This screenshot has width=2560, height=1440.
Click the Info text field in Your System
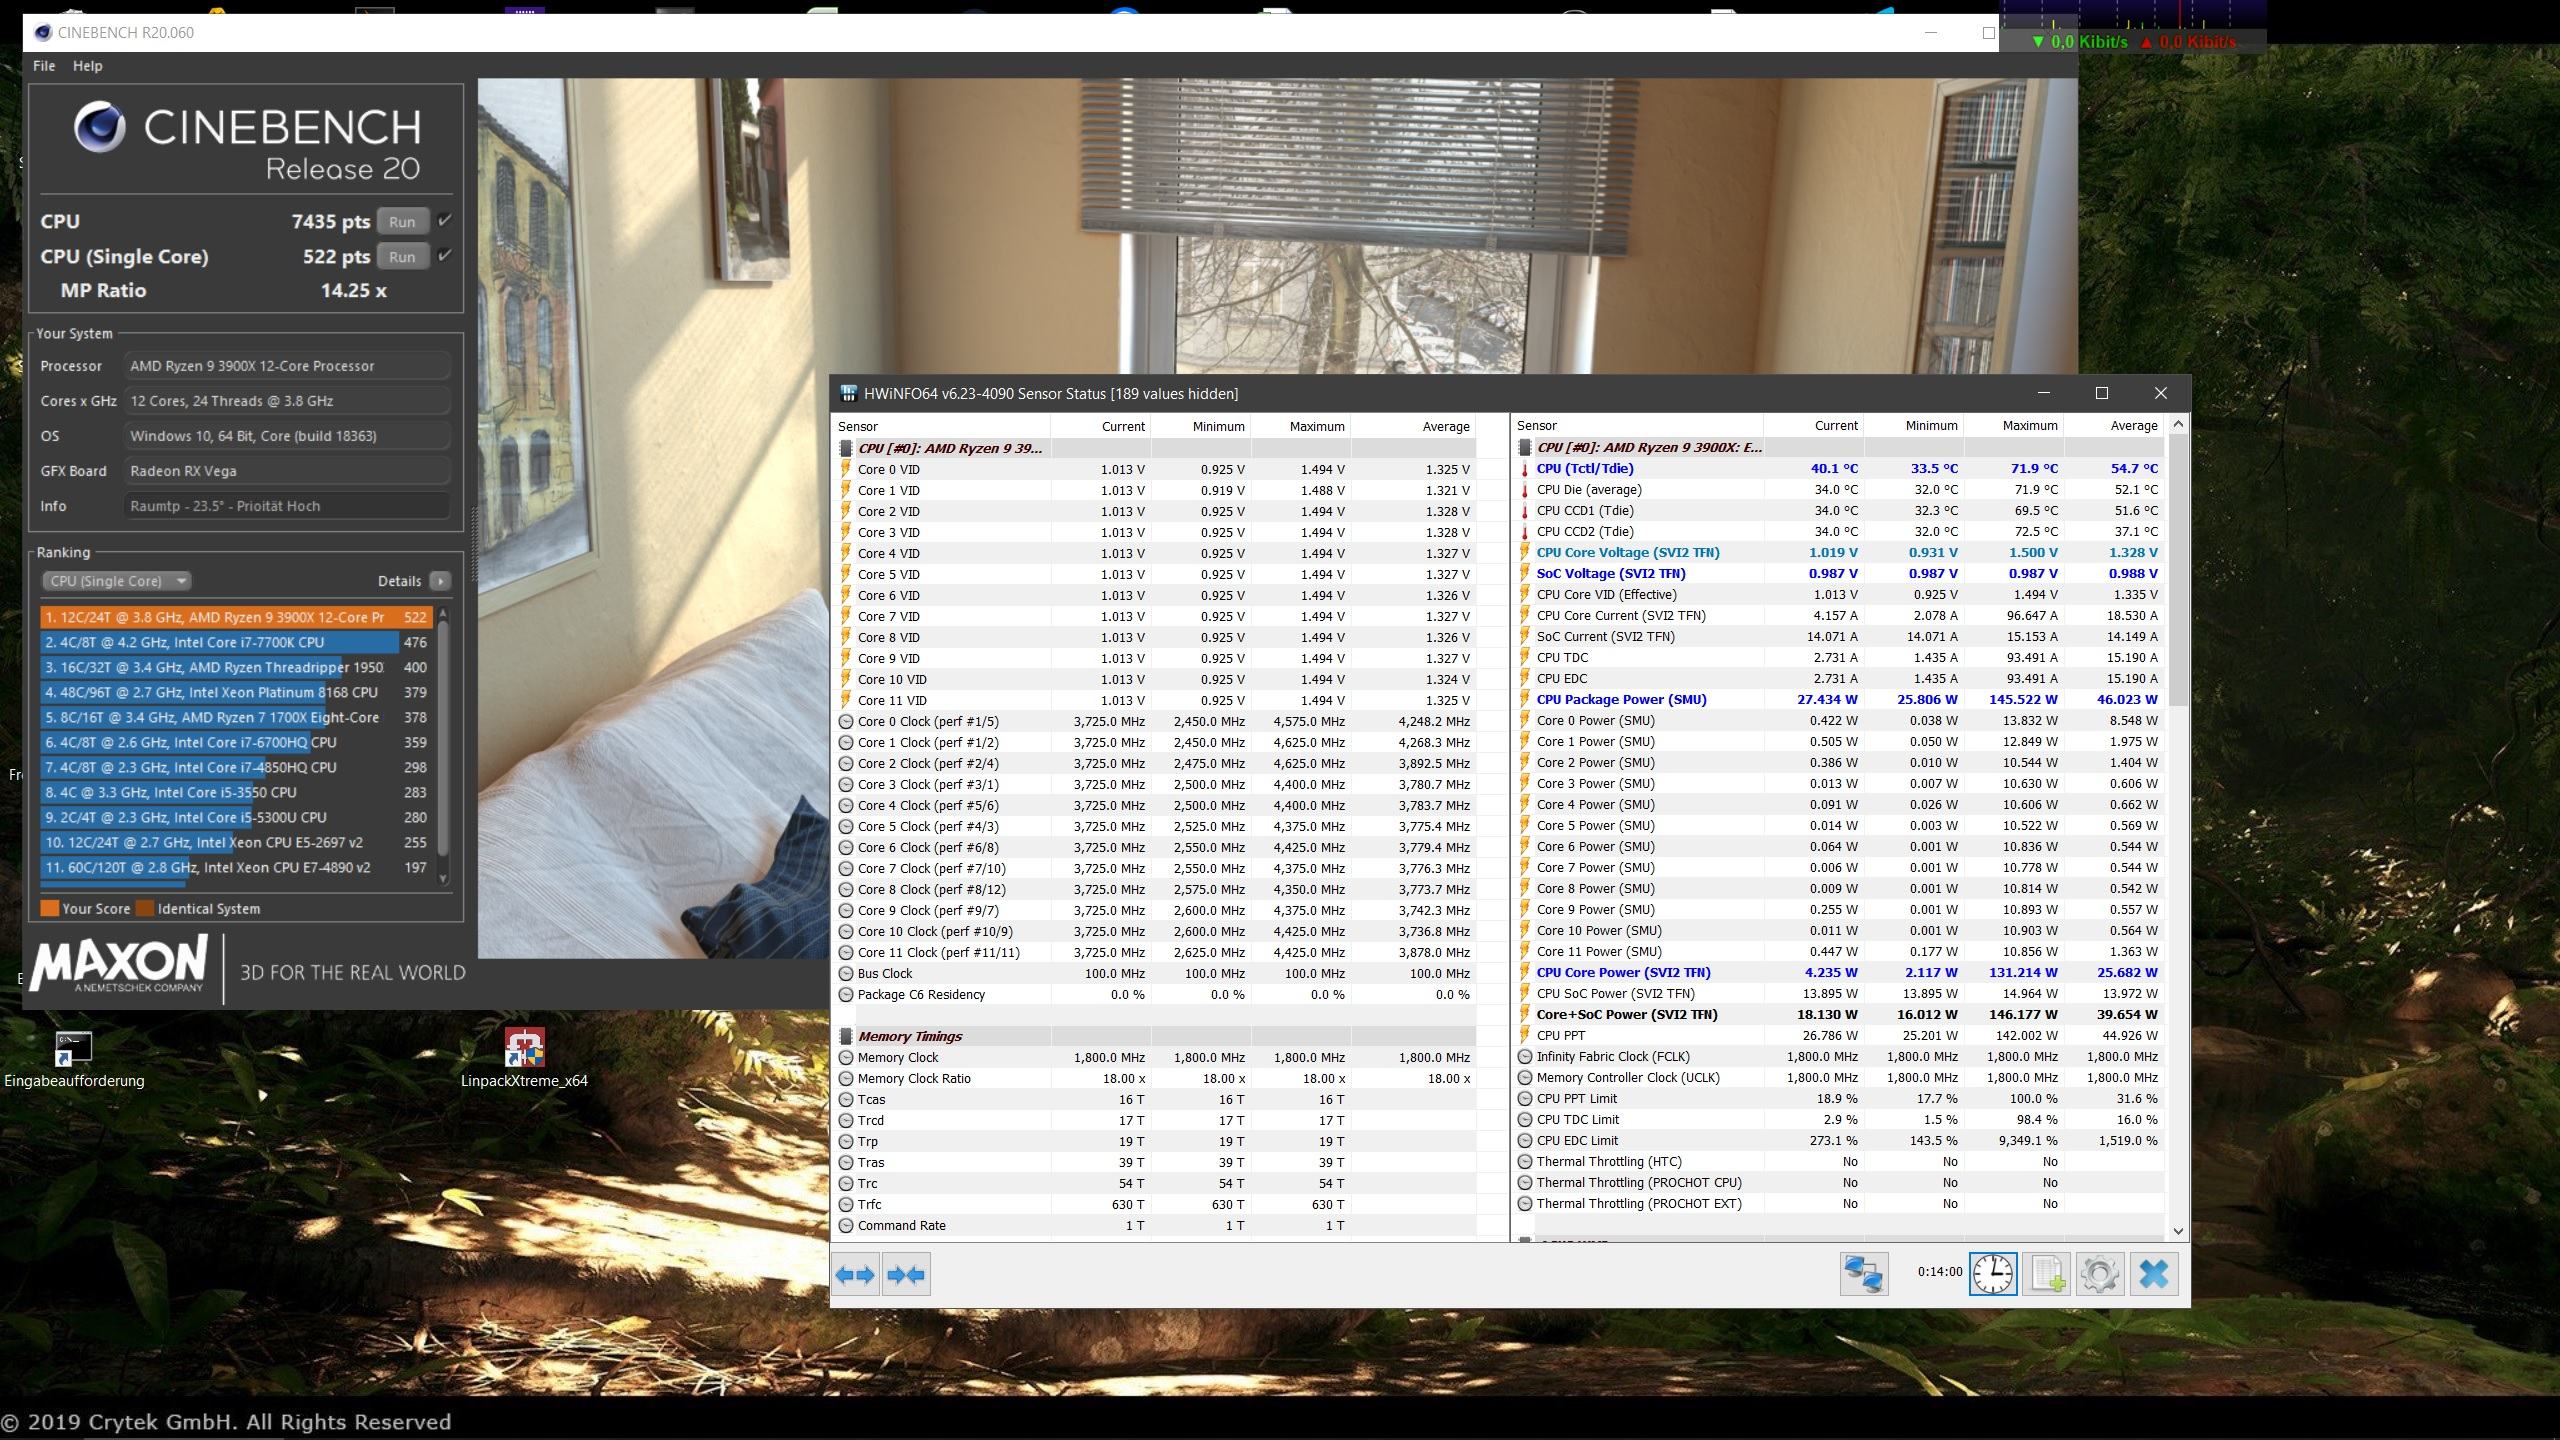pos(286,506)
